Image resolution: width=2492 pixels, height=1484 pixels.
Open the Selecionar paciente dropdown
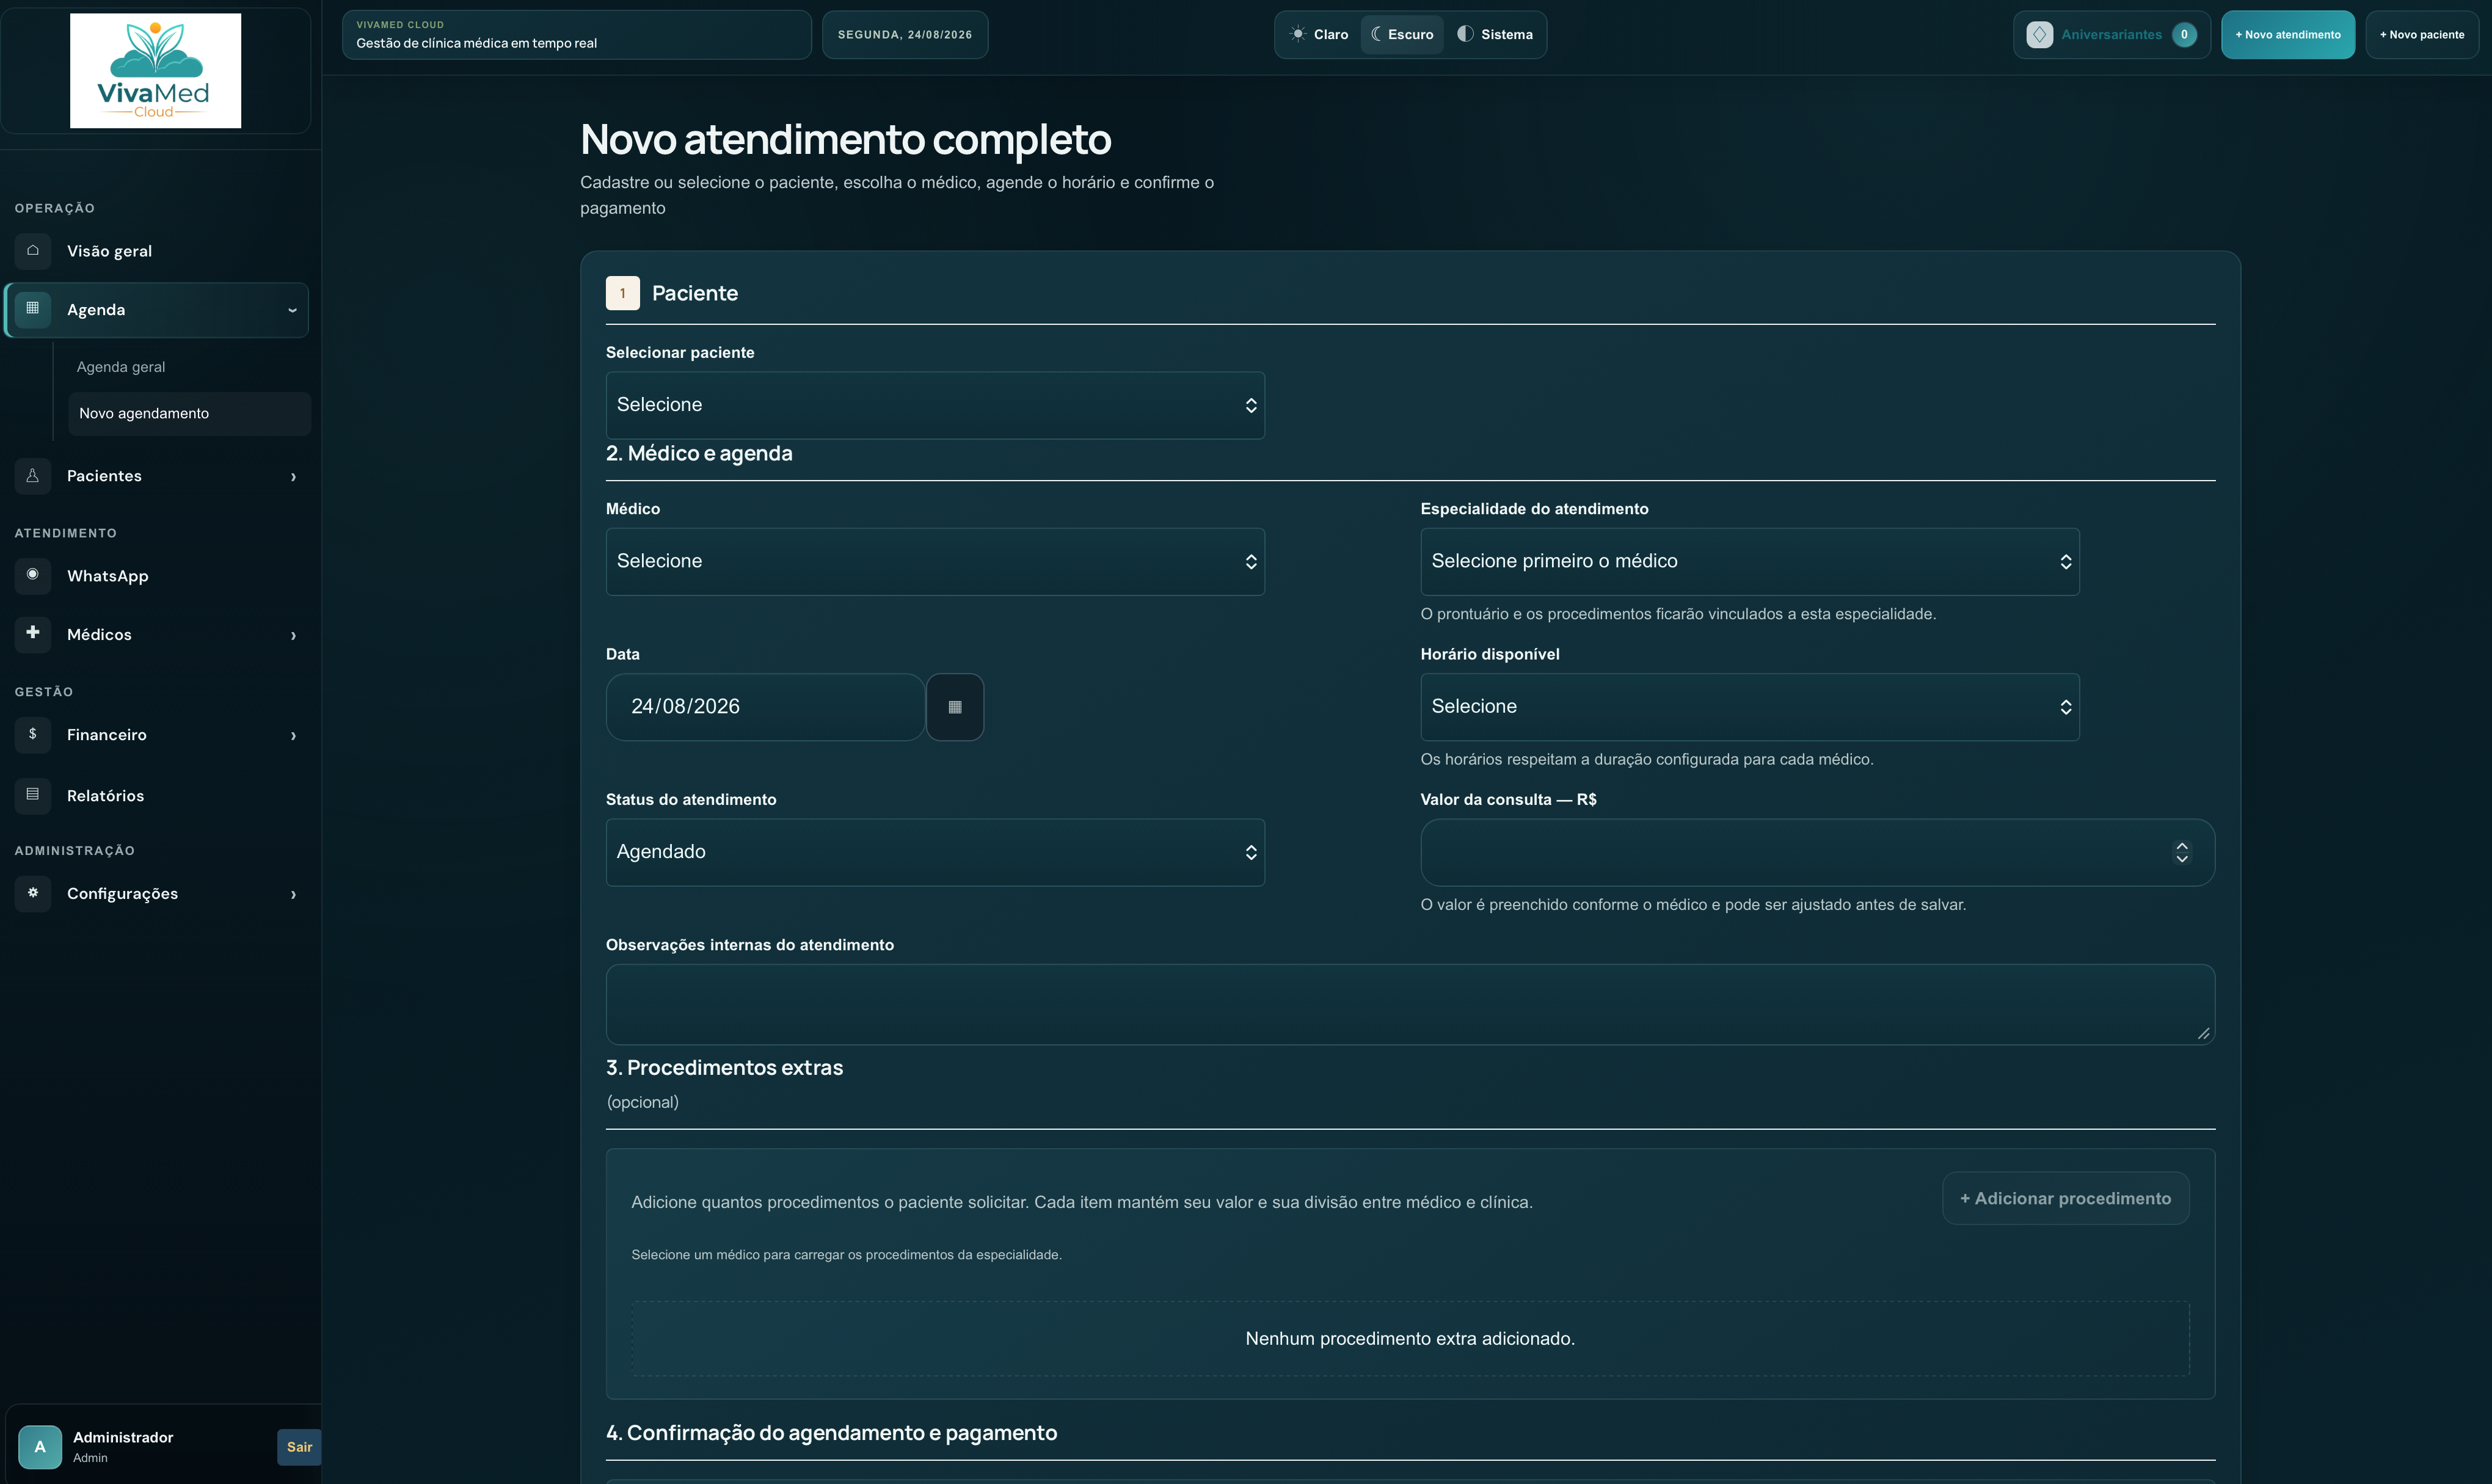pyautogui.click(x=935, y=405)
